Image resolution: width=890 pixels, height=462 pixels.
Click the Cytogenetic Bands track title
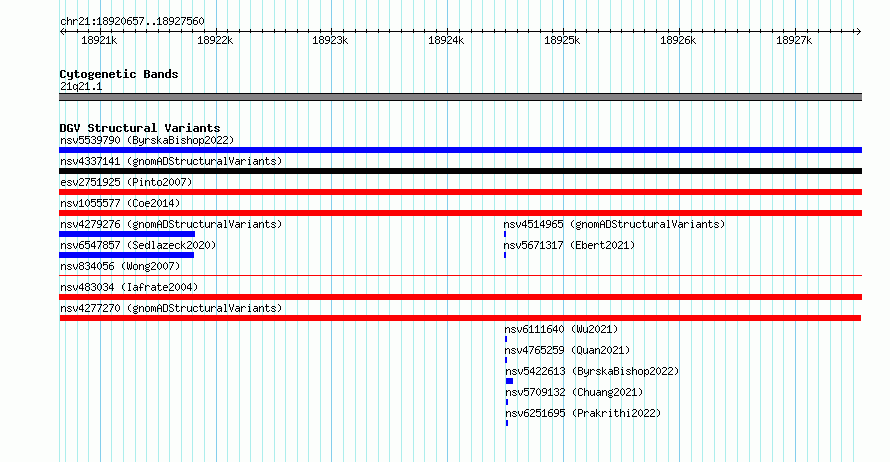coord(119,74)
